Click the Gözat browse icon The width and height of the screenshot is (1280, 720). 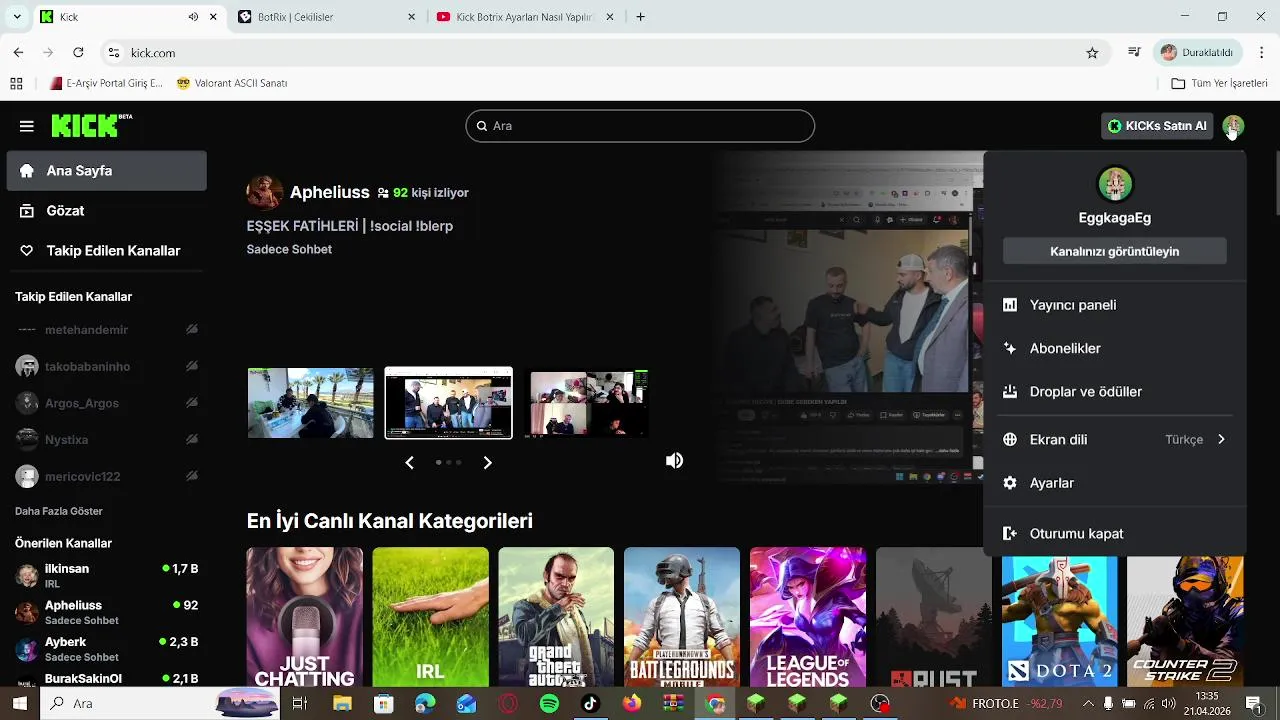click(27, 211)
